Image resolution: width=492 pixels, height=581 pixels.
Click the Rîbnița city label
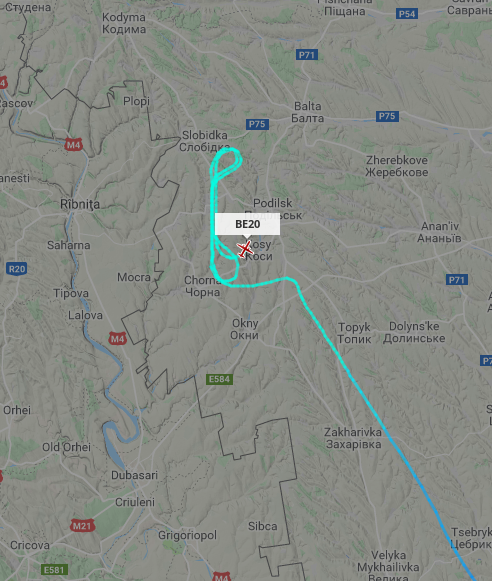(x=80, y=204)
